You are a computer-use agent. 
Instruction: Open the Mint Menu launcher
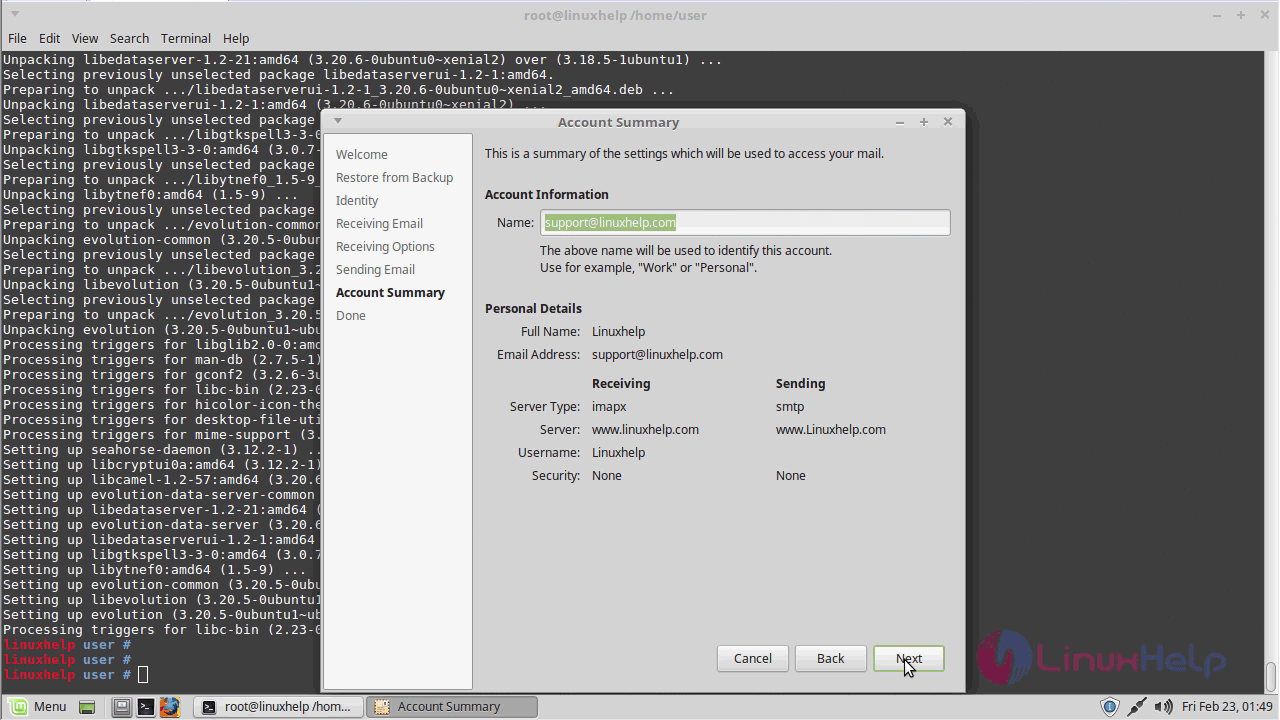pos(36,706)
